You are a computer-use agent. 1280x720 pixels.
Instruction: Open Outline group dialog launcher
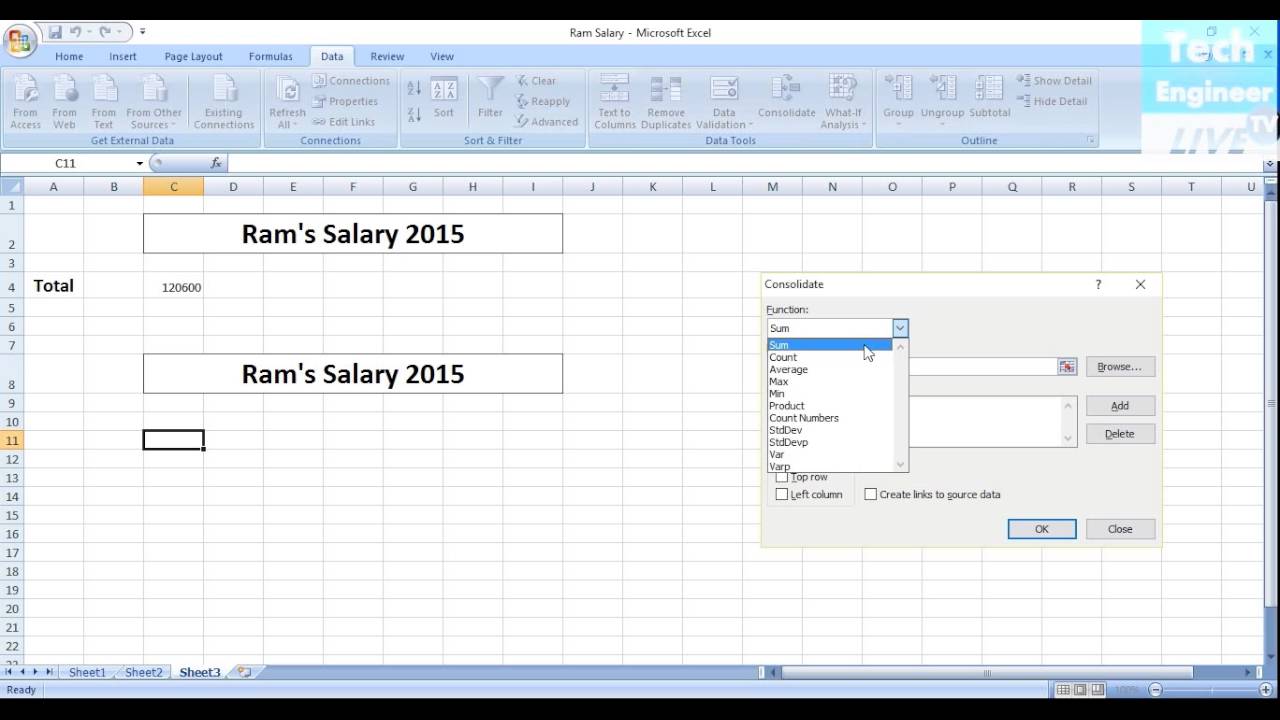click(1090, 141)
